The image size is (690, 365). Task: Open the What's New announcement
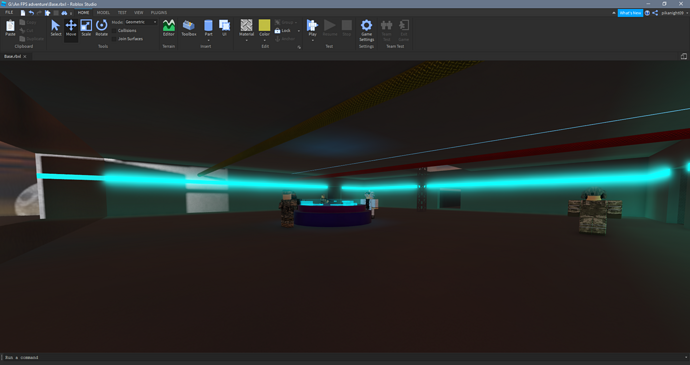click(630, 13)
